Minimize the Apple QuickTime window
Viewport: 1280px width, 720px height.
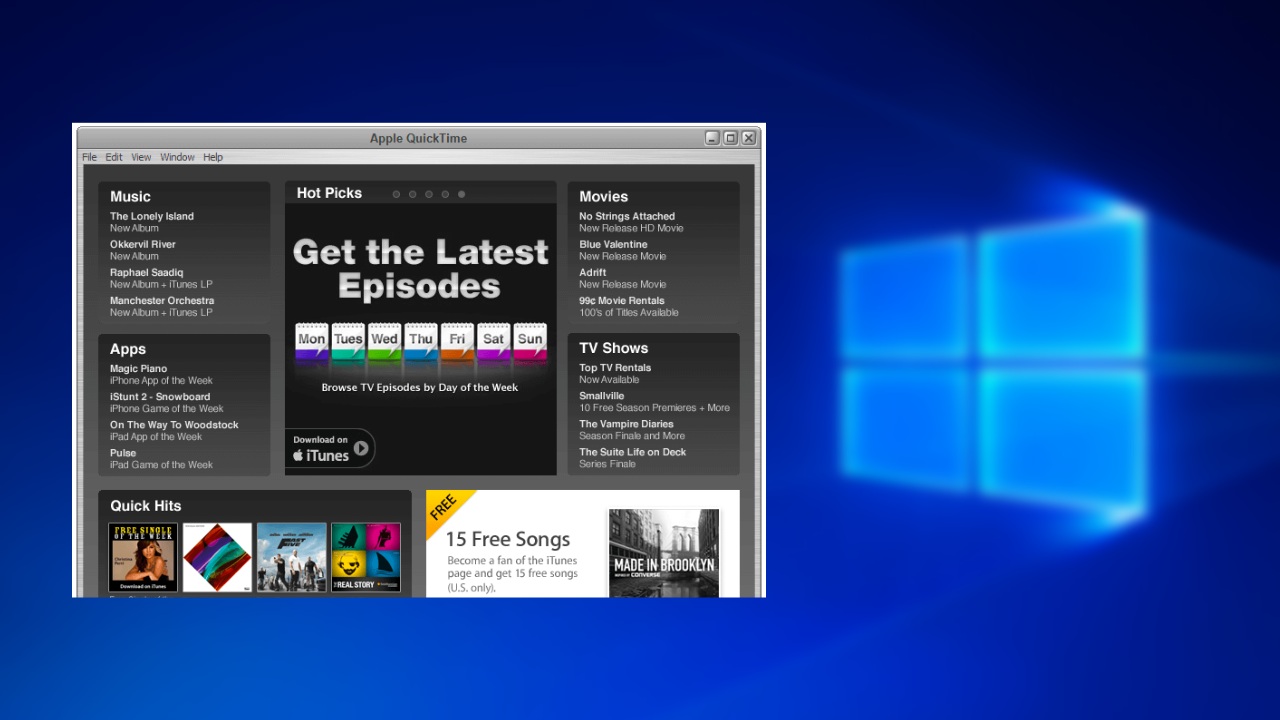tap(712, 138)
